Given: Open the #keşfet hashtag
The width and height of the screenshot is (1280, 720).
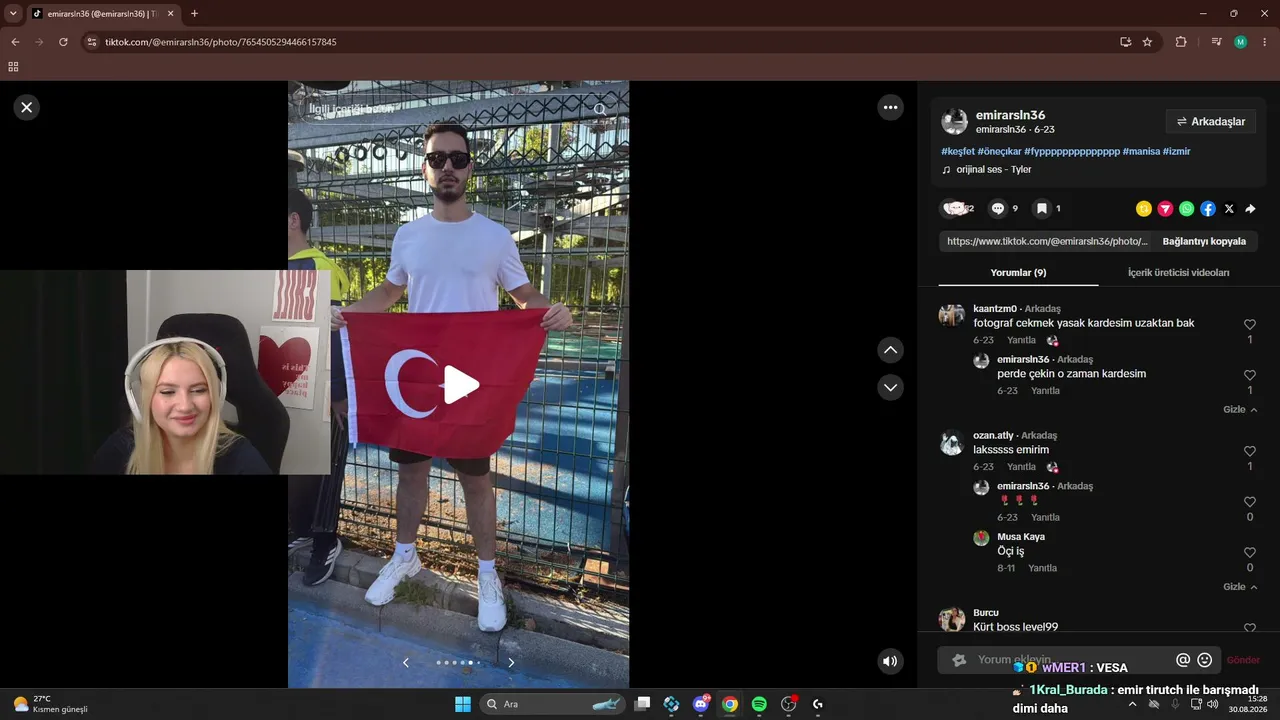Looking at the screenshot, I should click(957, 151).
